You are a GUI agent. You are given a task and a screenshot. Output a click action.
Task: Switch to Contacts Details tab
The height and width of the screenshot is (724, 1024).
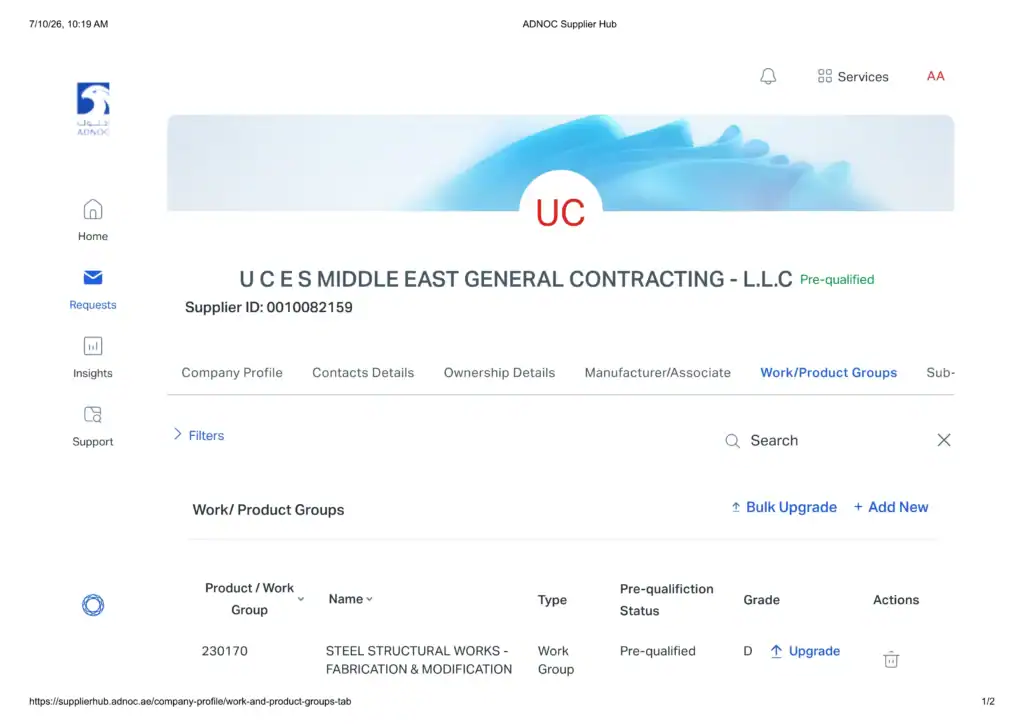[x=363, y=373]
